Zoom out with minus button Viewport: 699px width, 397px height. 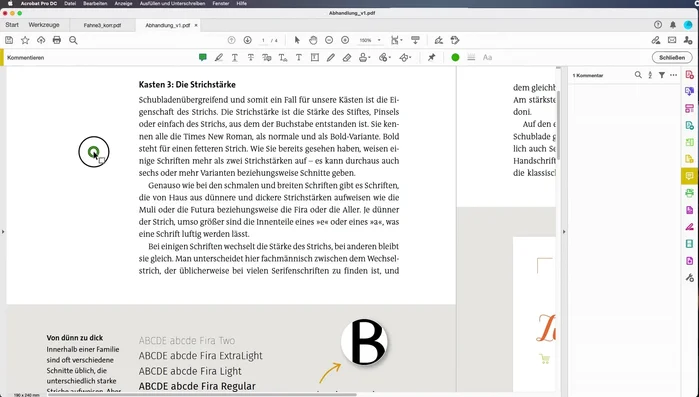coord(329,40)
